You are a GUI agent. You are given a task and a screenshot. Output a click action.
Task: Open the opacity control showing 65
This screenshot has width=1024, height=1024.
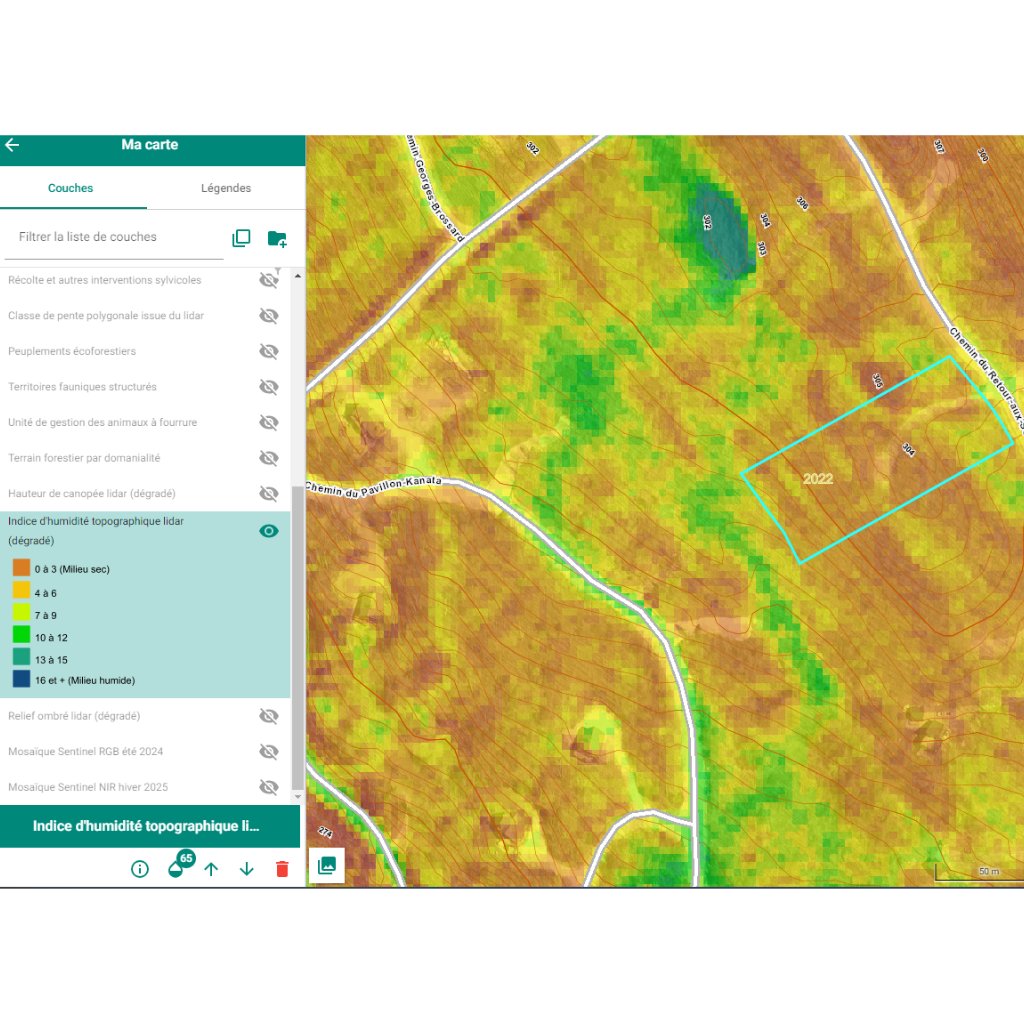pyautogui.click(x=177, y=868)
